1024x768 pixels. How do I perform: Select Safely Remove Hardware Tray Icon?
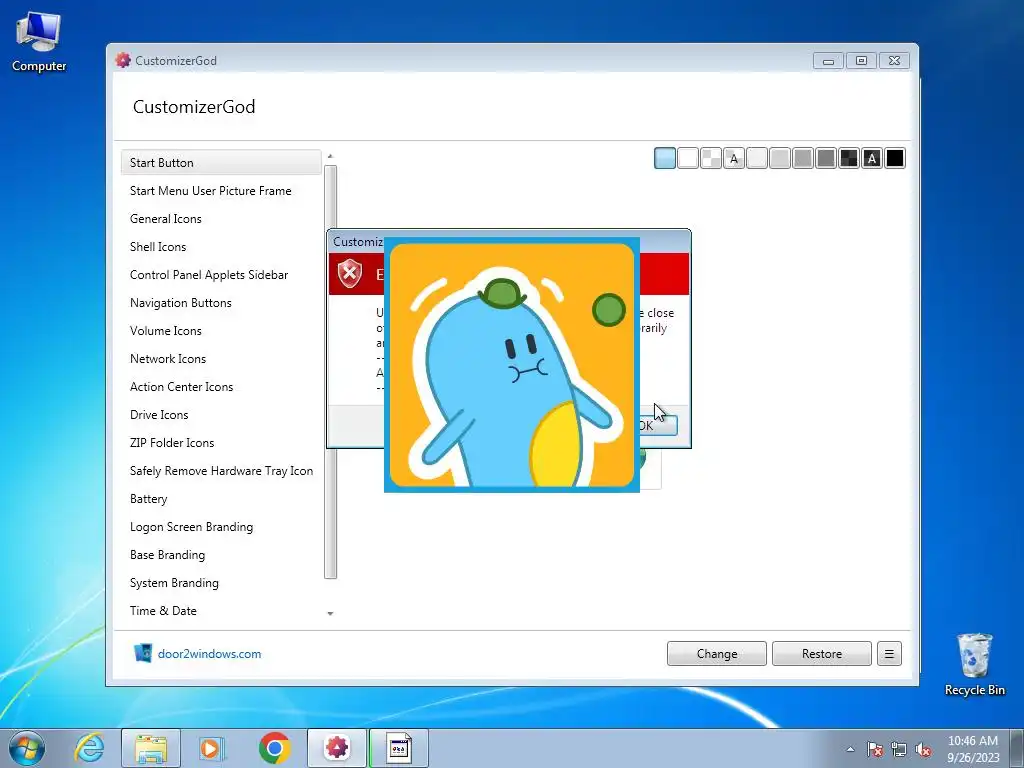pos(221,472)
